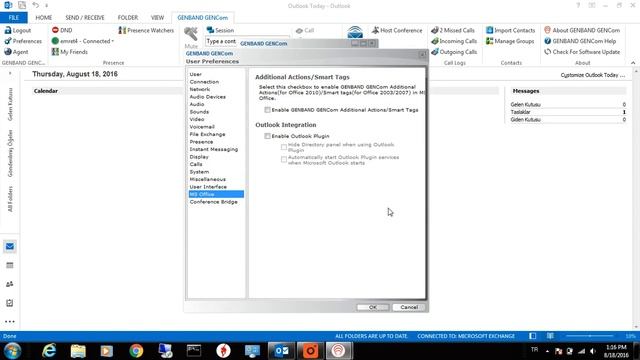
Task: Switch to Calendar view in Outlook sidebar
Action: coord(10,265)
